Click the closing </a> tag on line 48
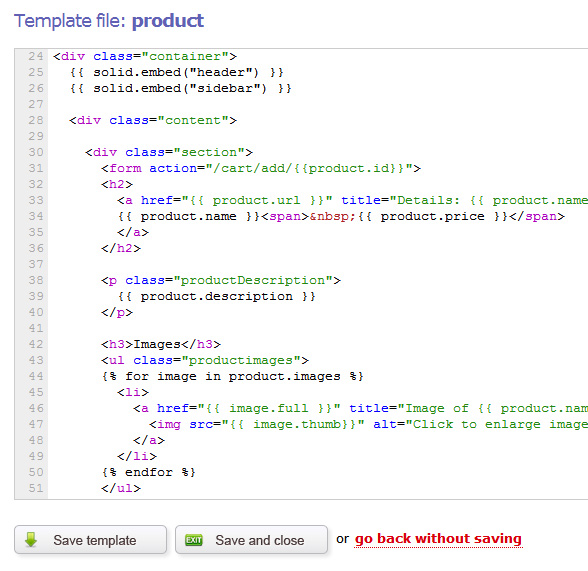The width and height of the screenshot is (588, 571). tap(149, 440)
